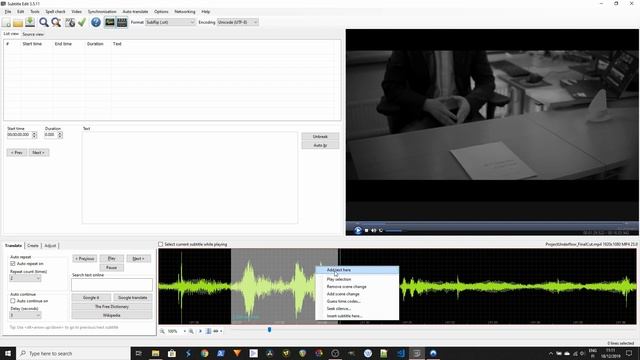Open the Tools menu

[x=35, y=11]
